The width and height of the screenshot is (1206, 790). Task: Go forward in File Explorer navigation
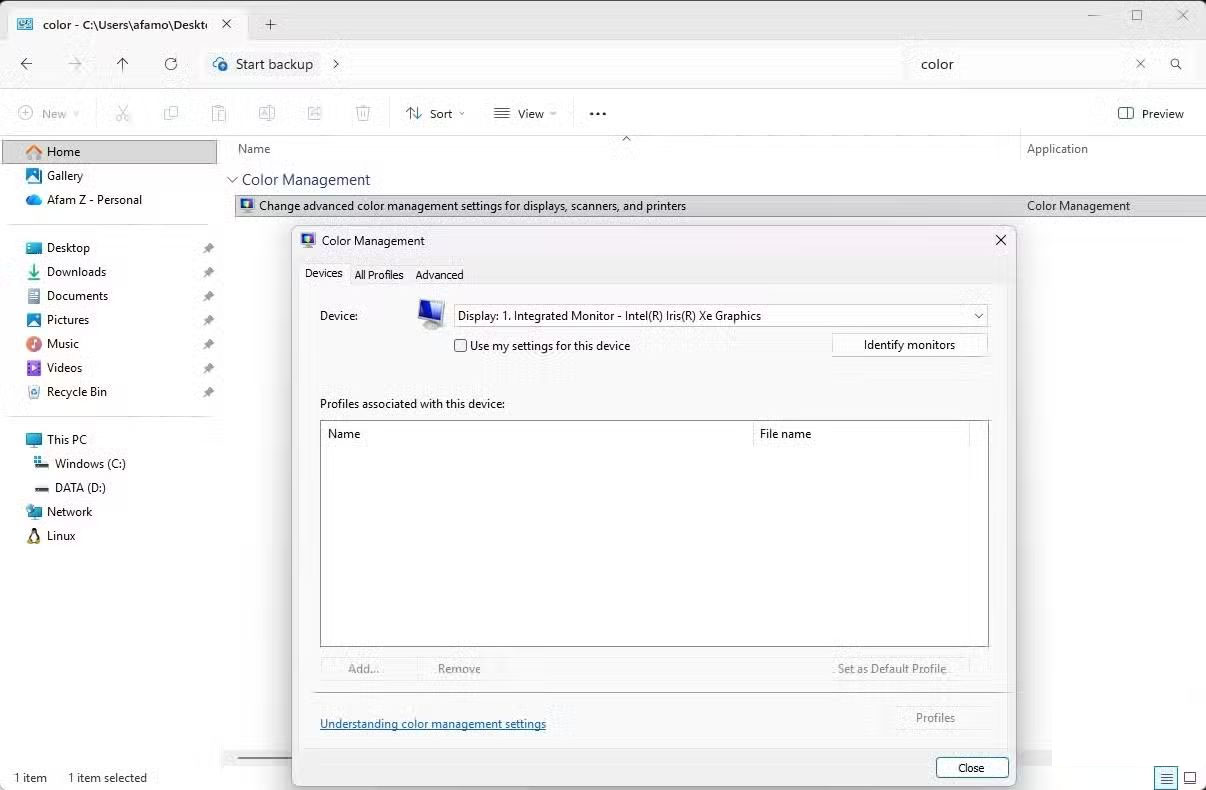click(75, 64)
